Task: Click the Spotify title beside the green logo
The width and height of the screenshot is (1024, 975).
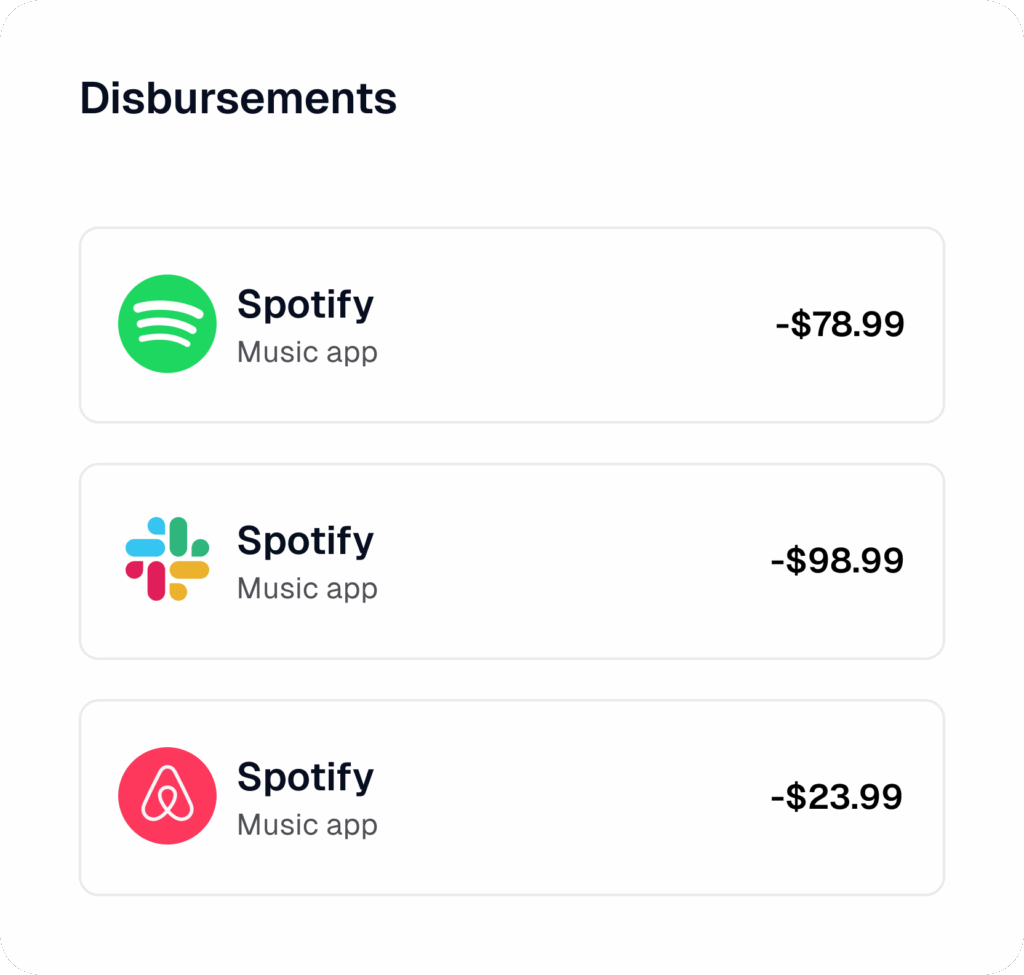Action: point(305,304)
